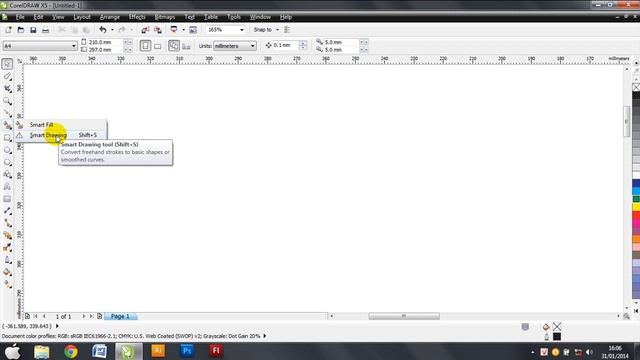This screenshot has height=360, width=640.
Task: Select the Basic Shapes tool in the toolbox
Action: (7, 175)
